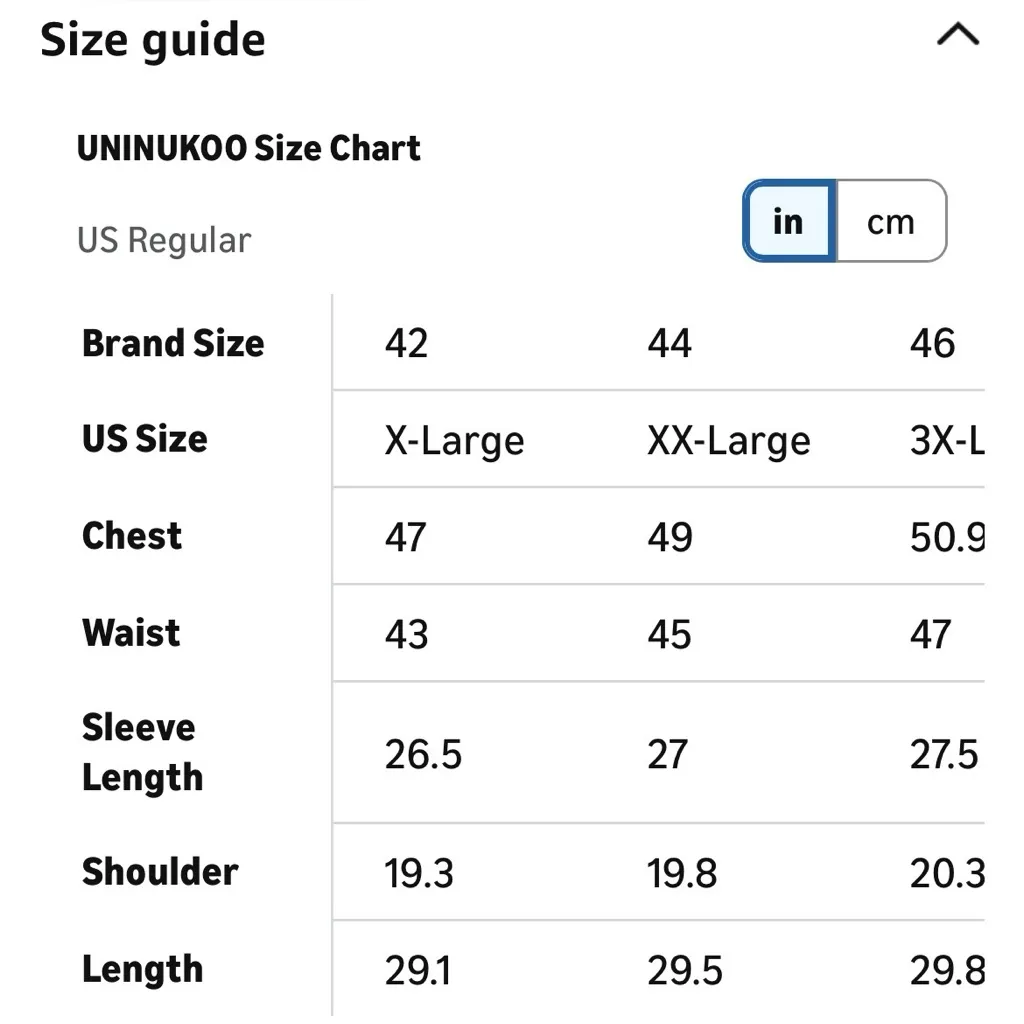Switch measurement units to cm
Viewport: 1024px width, 1024px height.
[889, 222]
